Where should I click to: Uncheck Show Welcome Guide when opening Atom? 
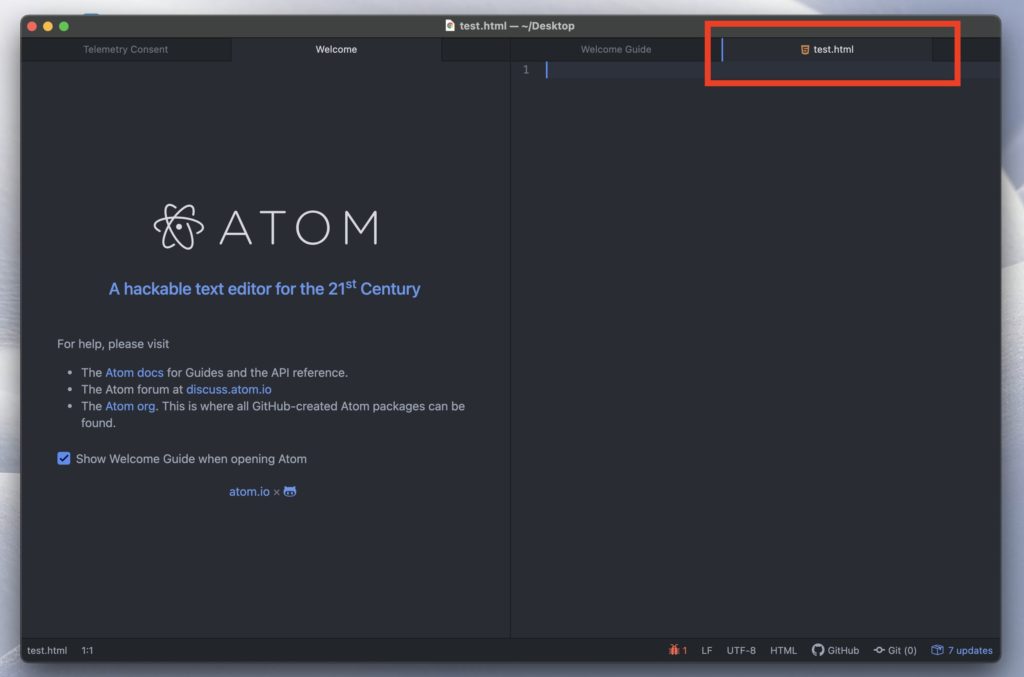tap(63, 458)
